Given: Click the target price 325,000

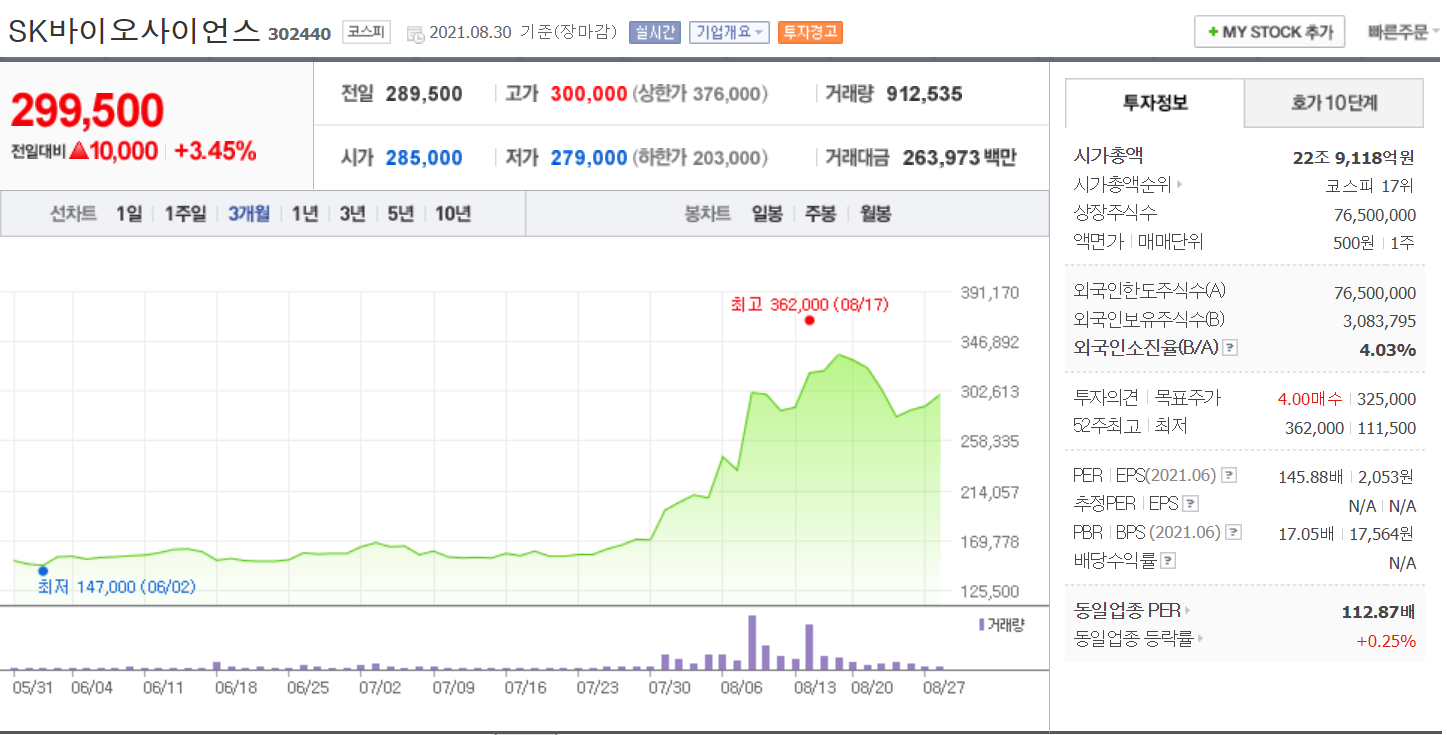Looking at the screenshot, I should 1386,399.
